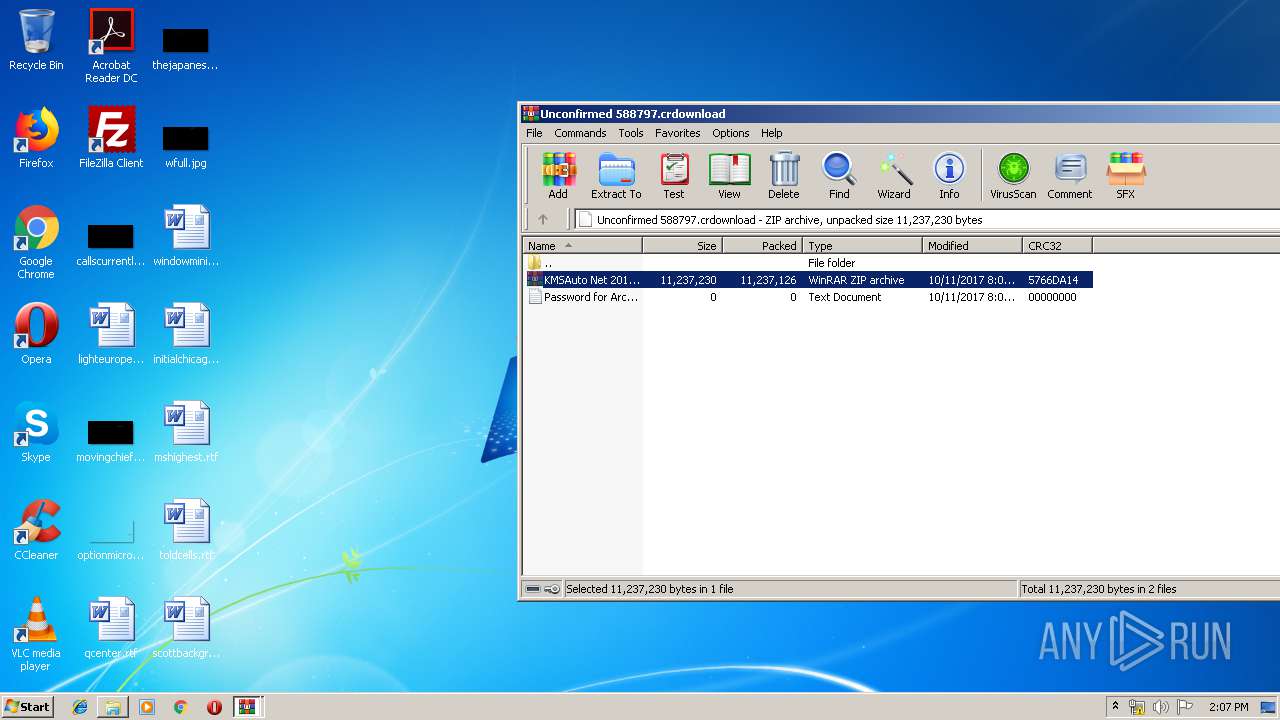Image resolution: width=1280 pixels, height=720 pixels.
Task: Open Windows Explorer from taskbar
Action: click(113, 707)
